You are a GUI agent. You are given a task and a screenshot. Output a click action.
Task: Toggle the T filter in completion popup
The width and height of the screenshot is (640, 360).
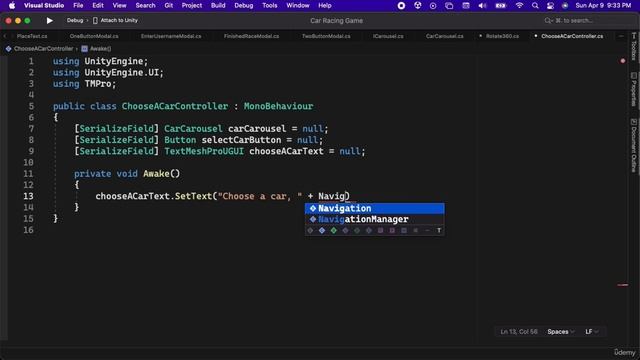click(439, 231)
